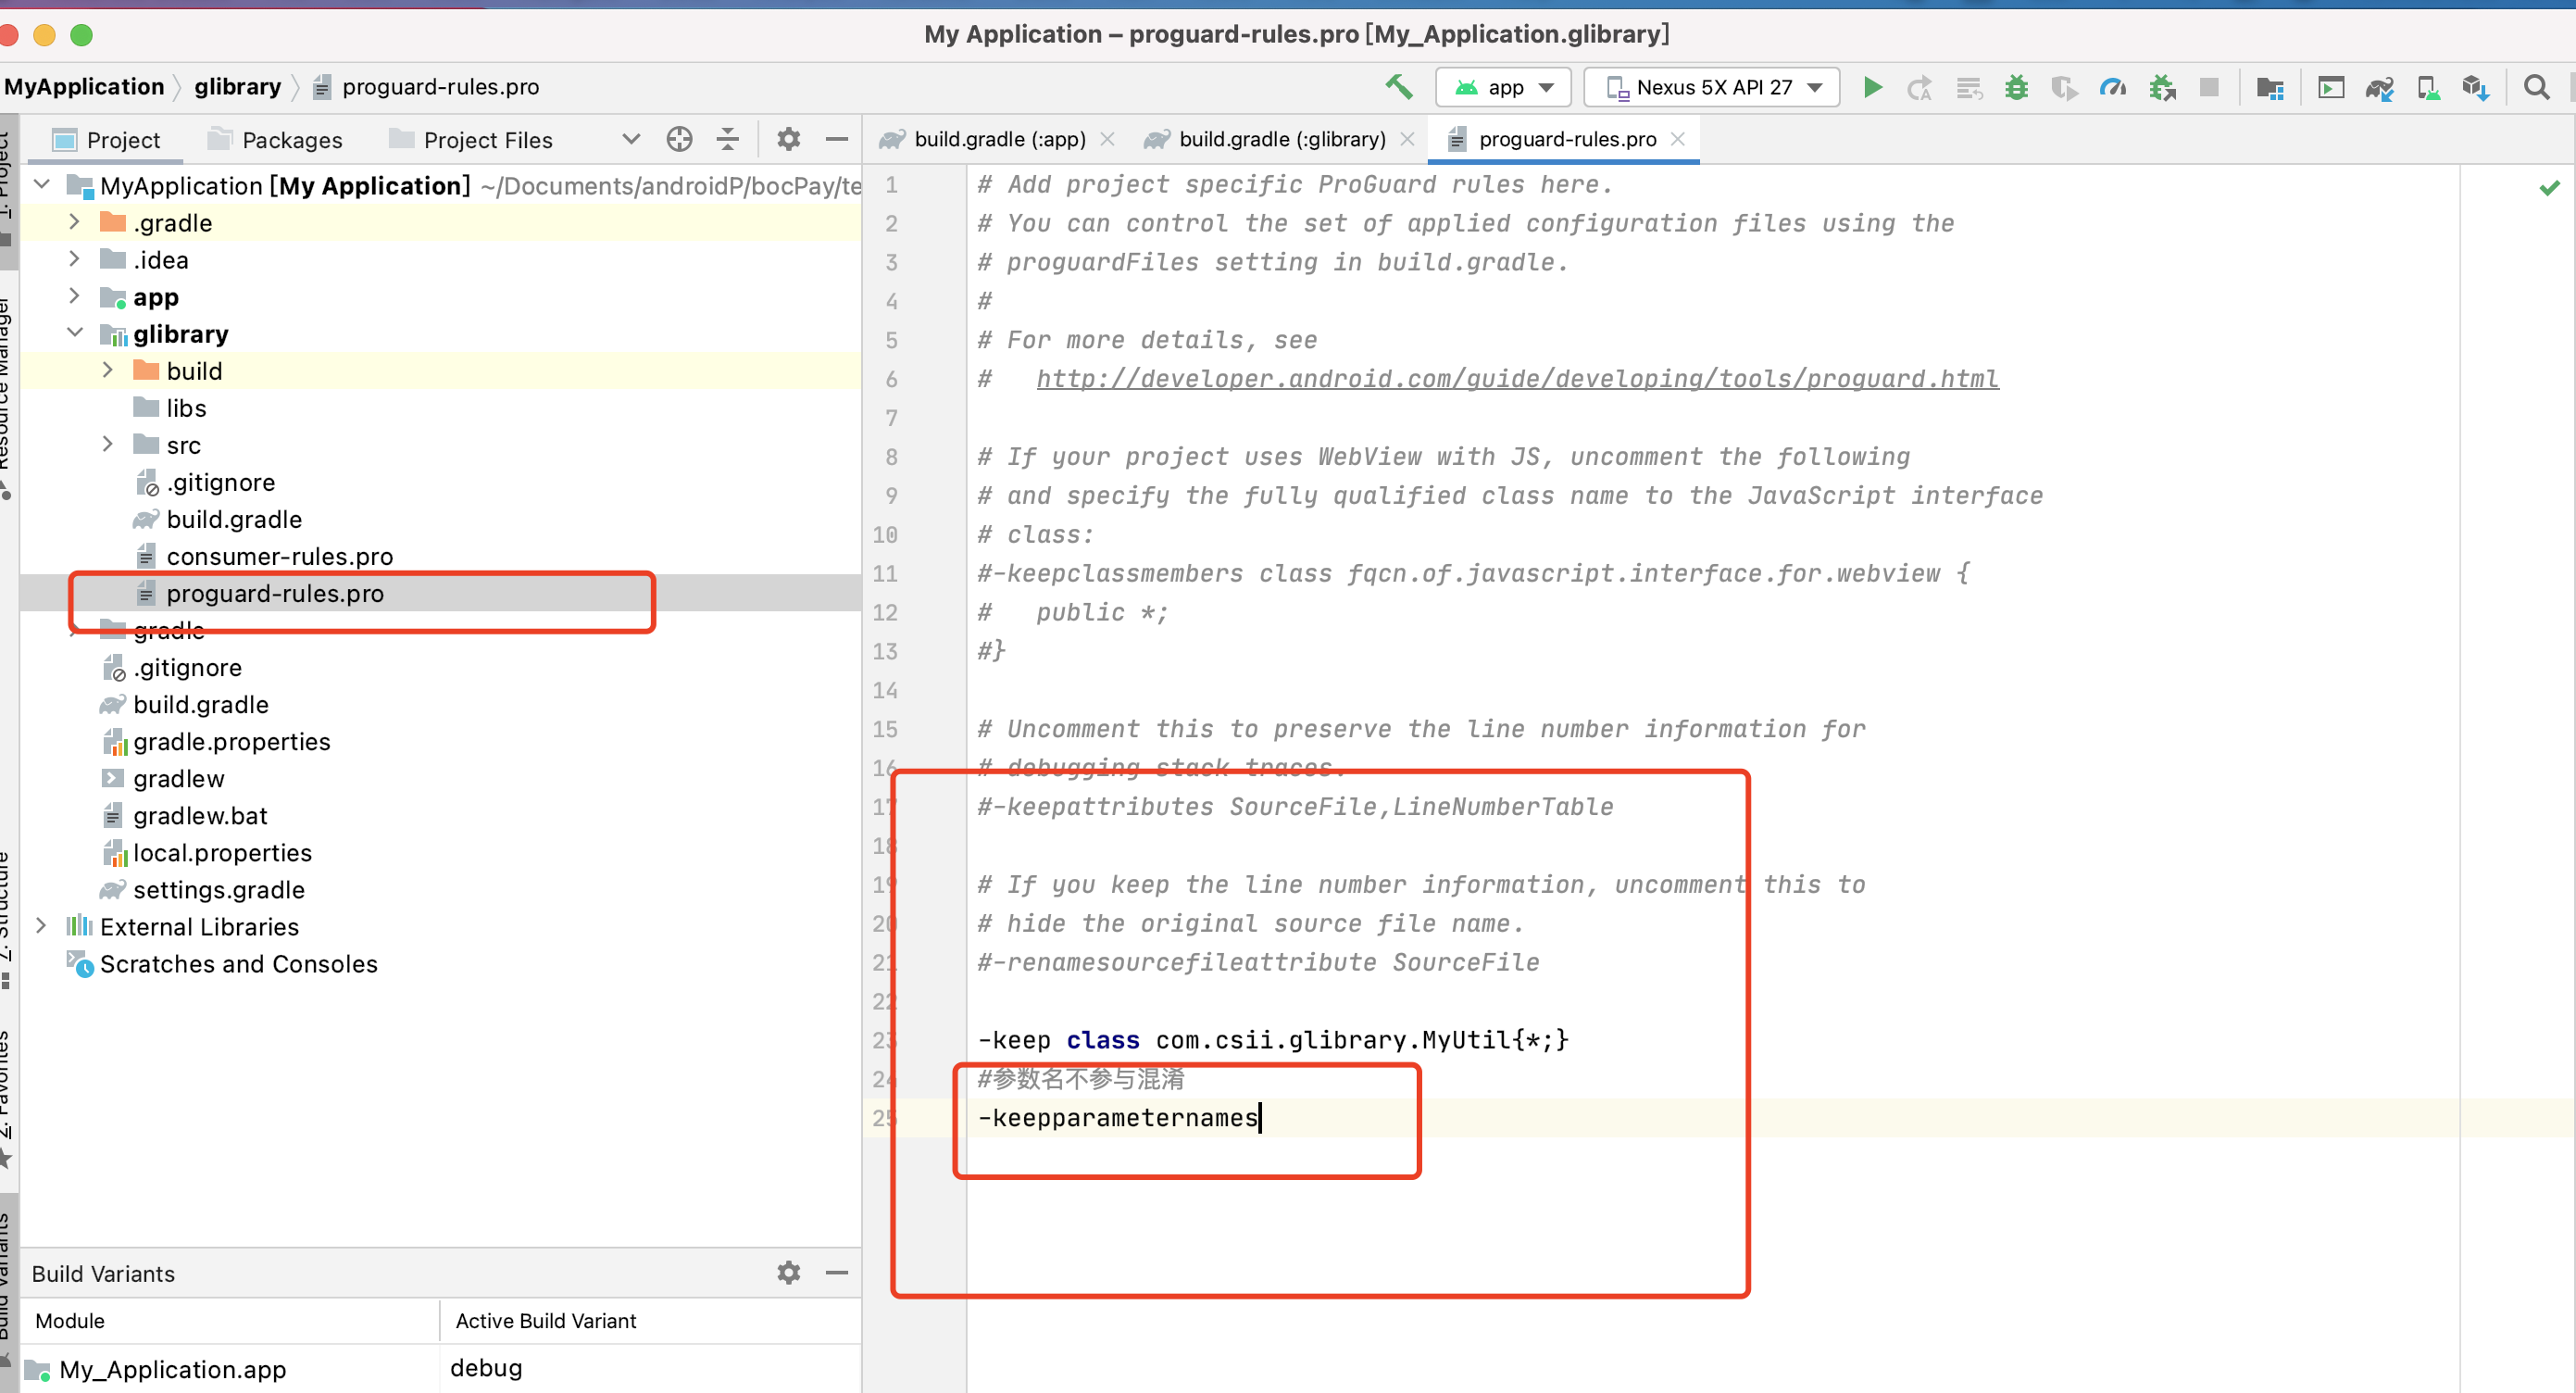Click the locate-current-file crosshair icon in the Project panel
The width and height of the screenshot is (2576, 1393).
679,139
